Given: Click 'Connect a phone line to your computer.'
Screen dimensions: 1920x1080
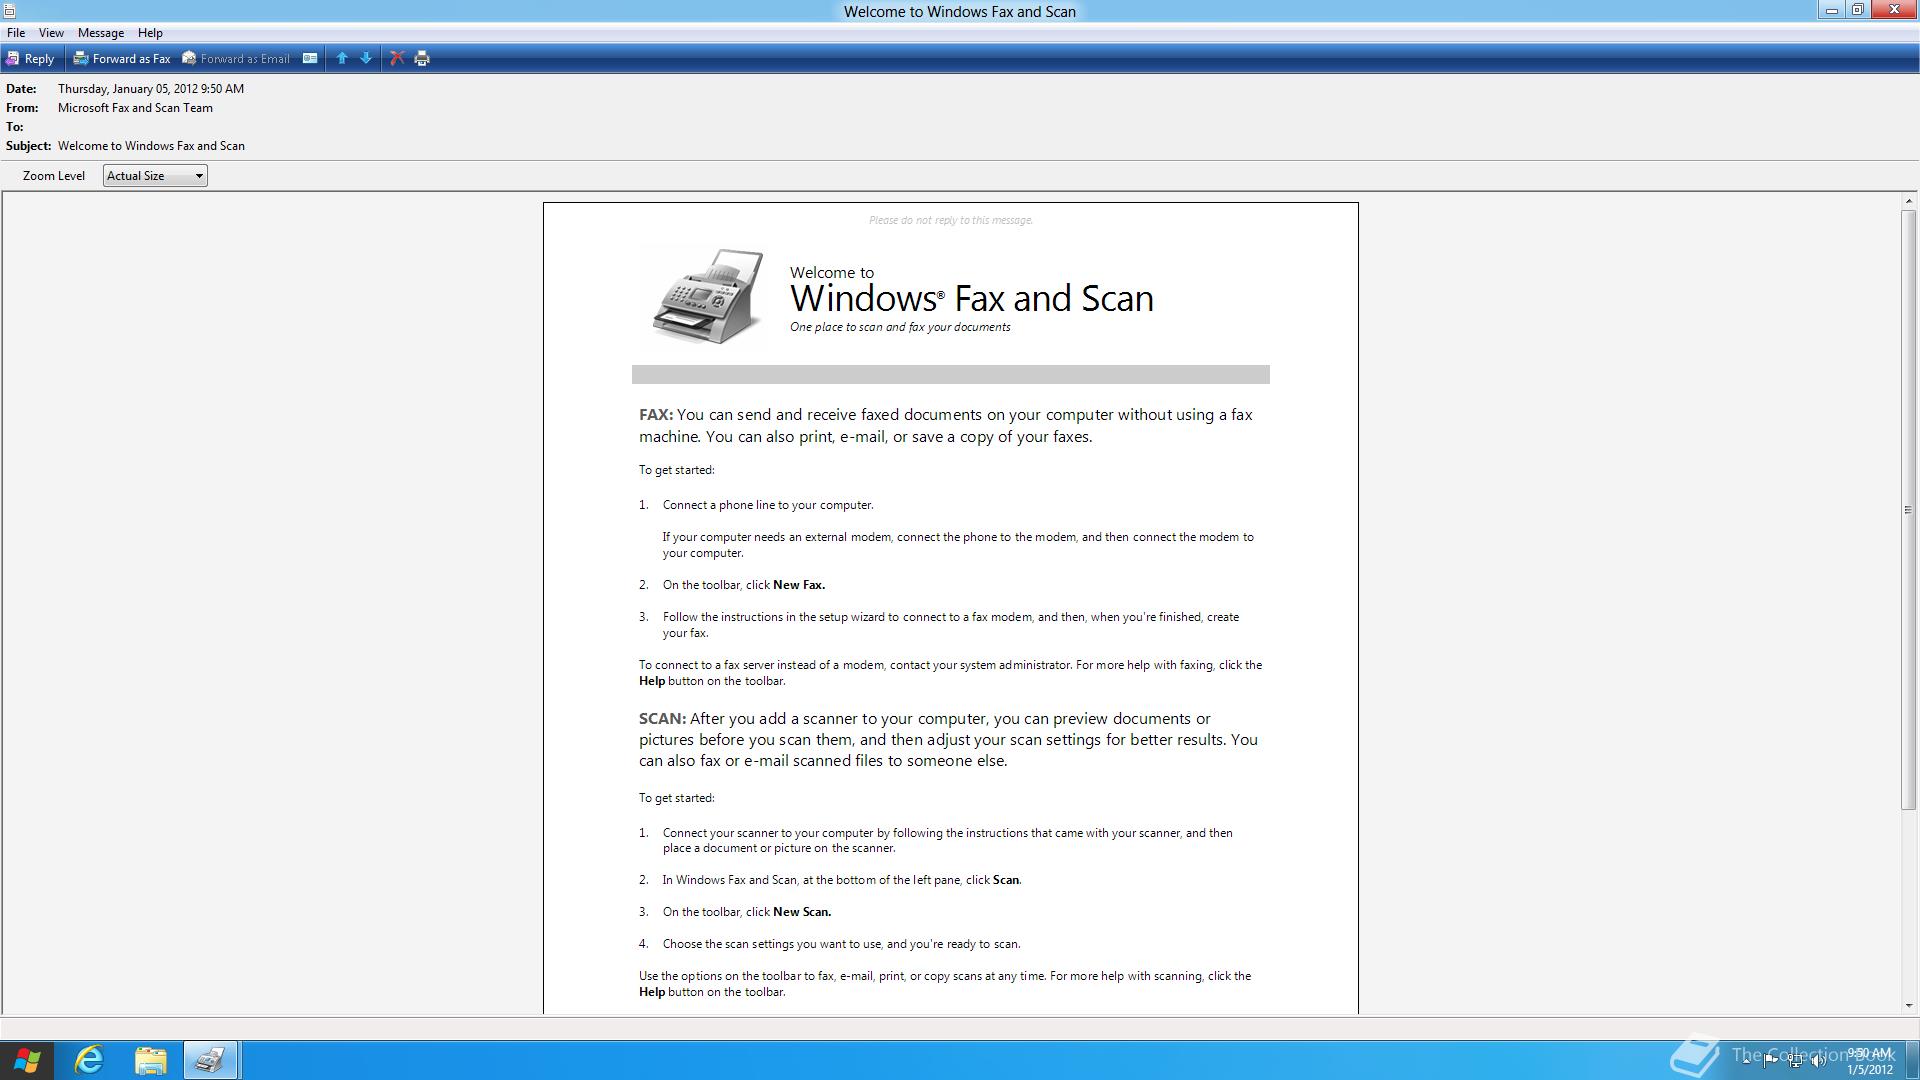Looking at the screenshot, I should tap(768, 505).
